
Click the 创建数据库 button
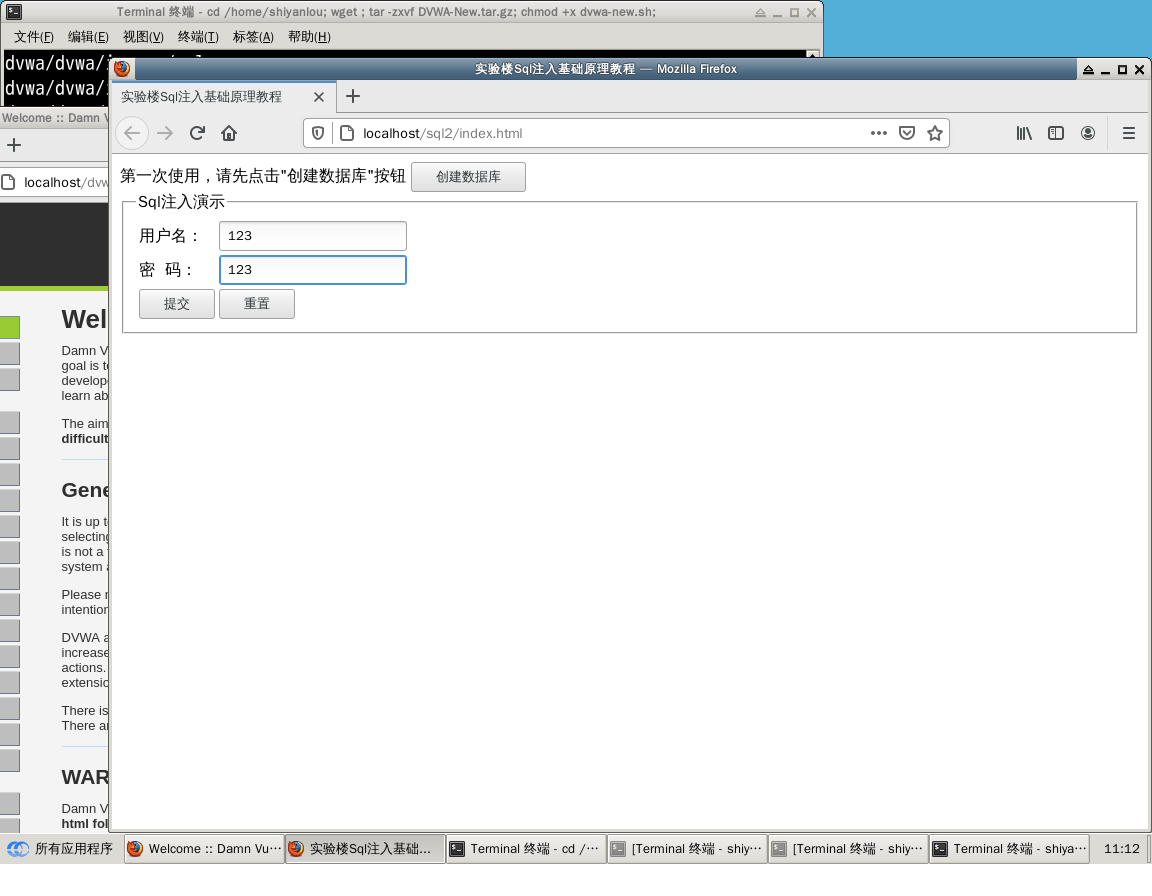point(468,177)
